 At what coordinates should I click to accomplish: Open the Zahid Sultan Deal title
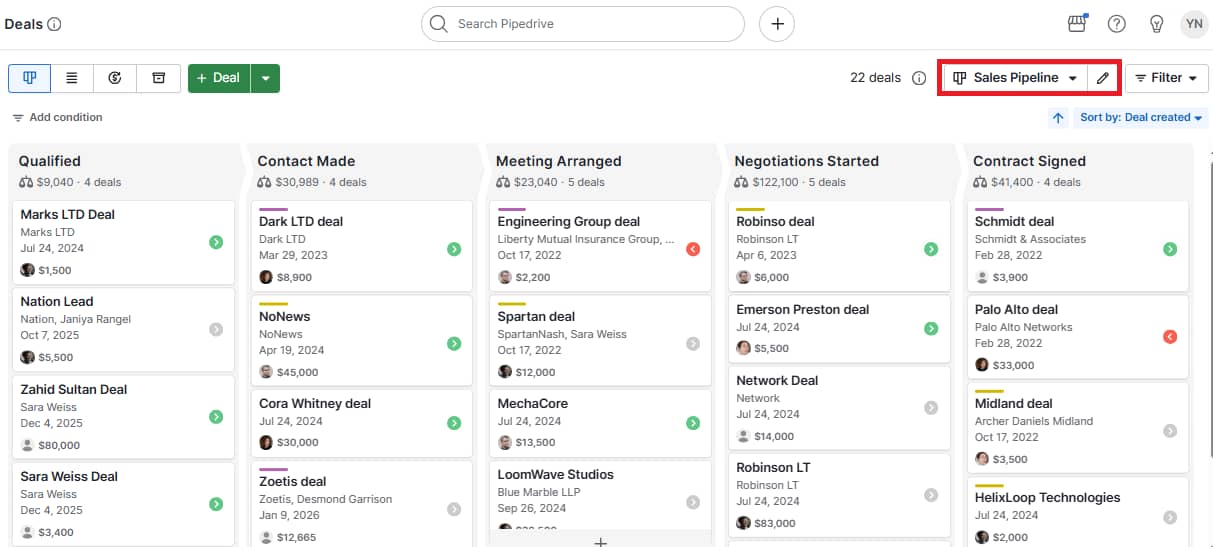74,389
